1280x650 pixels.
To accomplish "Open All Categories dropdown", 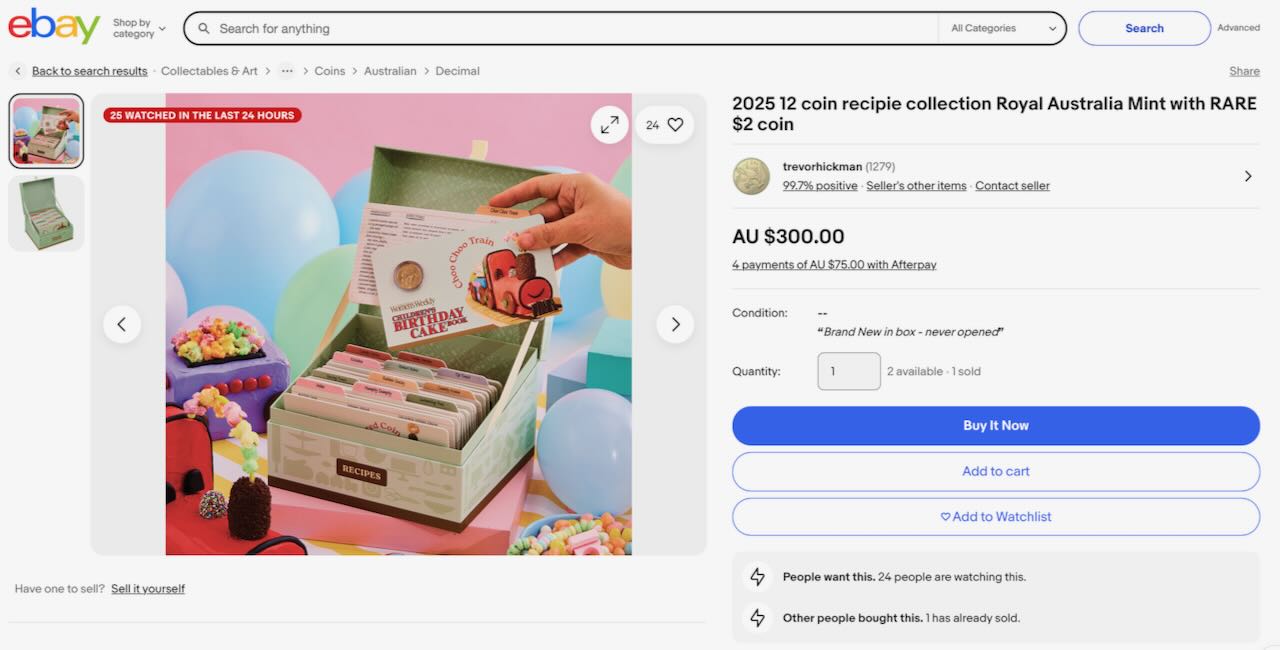I will [1003, 28].
